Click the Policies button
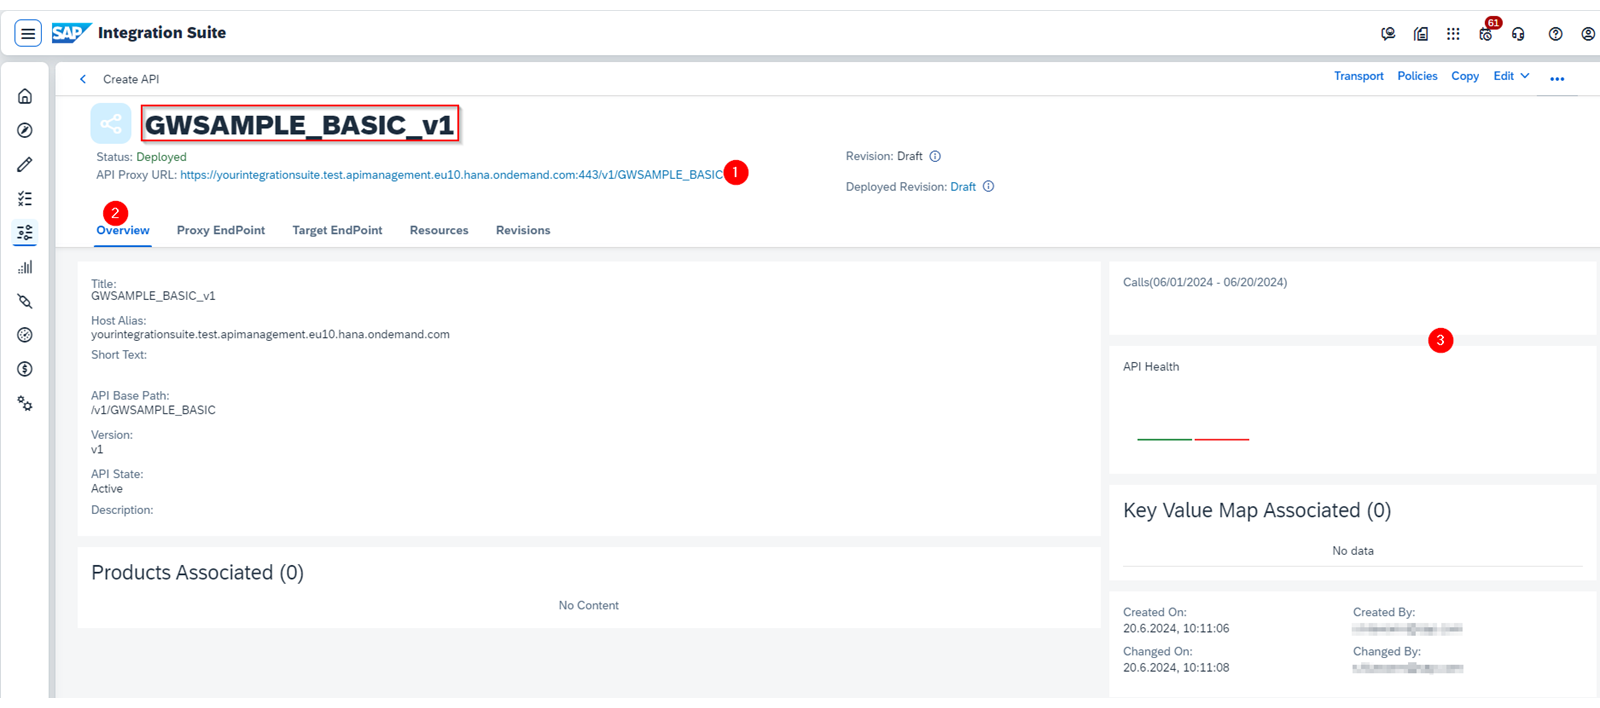 coord(1417,76)
